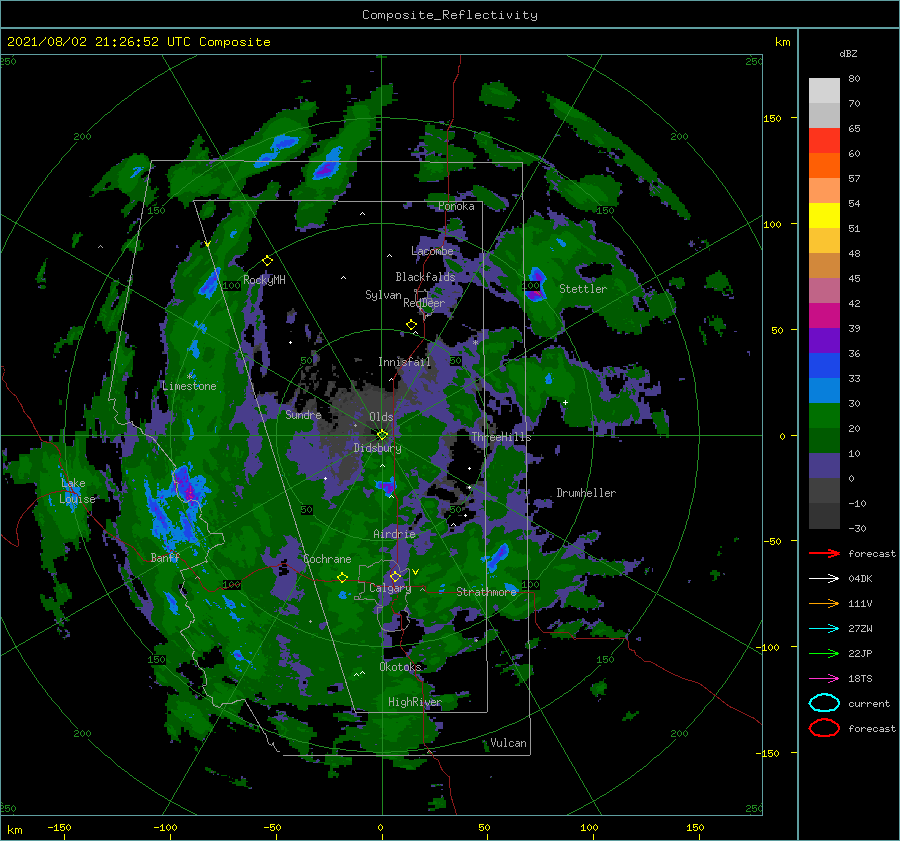This screenshot has width=900, height=841.
Task: Click the Vulcan city label
Action: click(508, 743)
